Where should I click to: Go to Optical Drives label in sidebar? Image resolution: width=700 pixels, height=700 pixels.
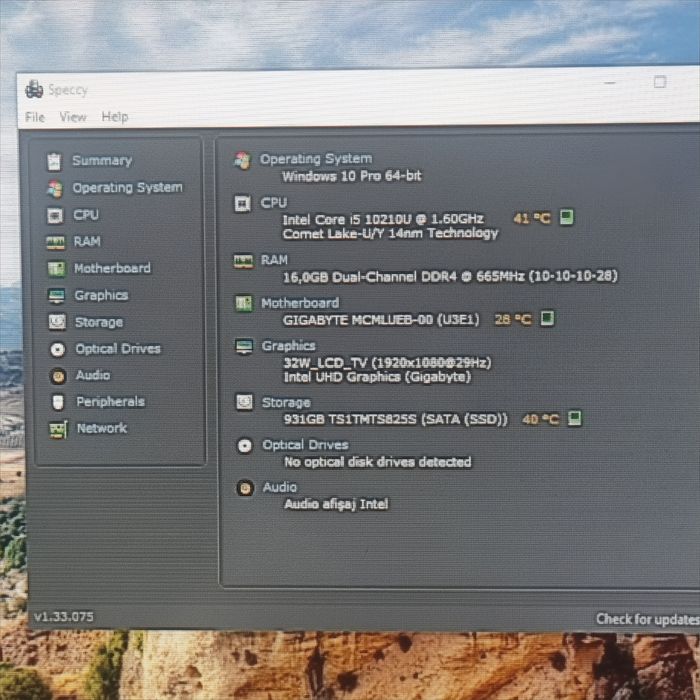(118, 349)
